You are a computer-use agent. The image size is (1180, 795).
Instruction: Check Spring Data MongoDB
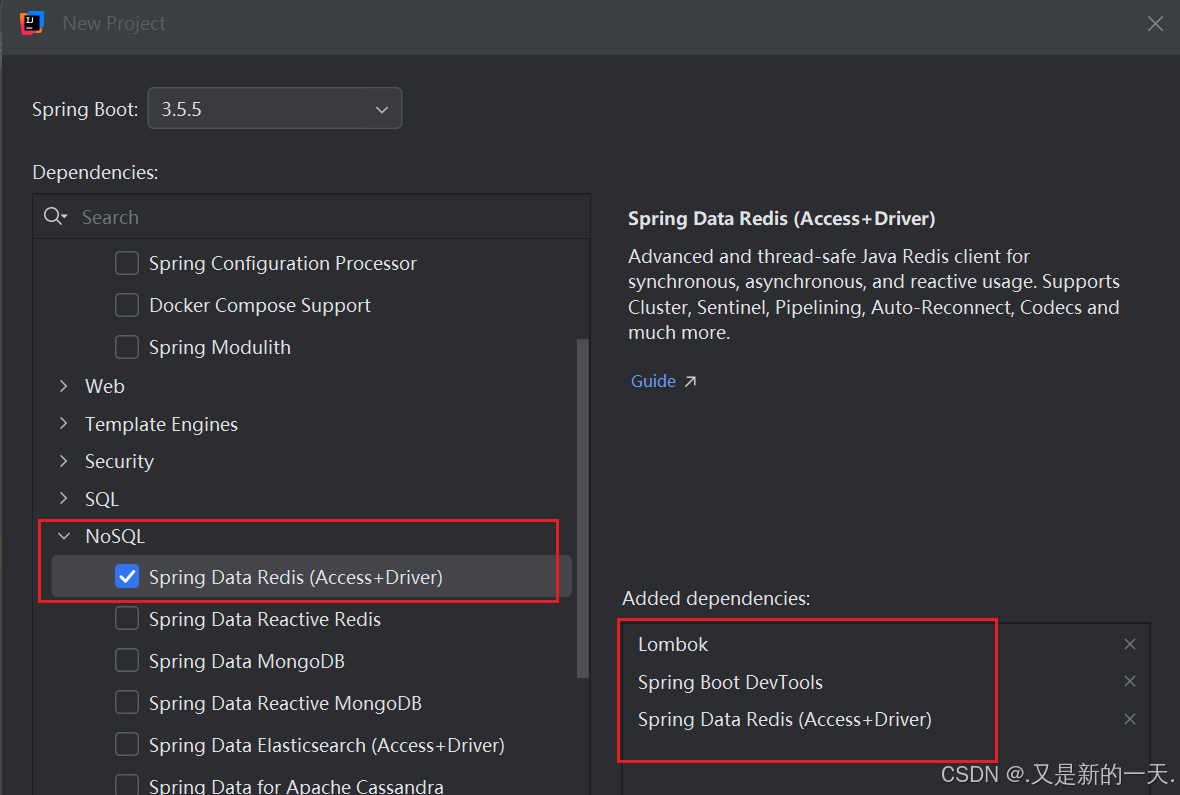coord(127,661)
